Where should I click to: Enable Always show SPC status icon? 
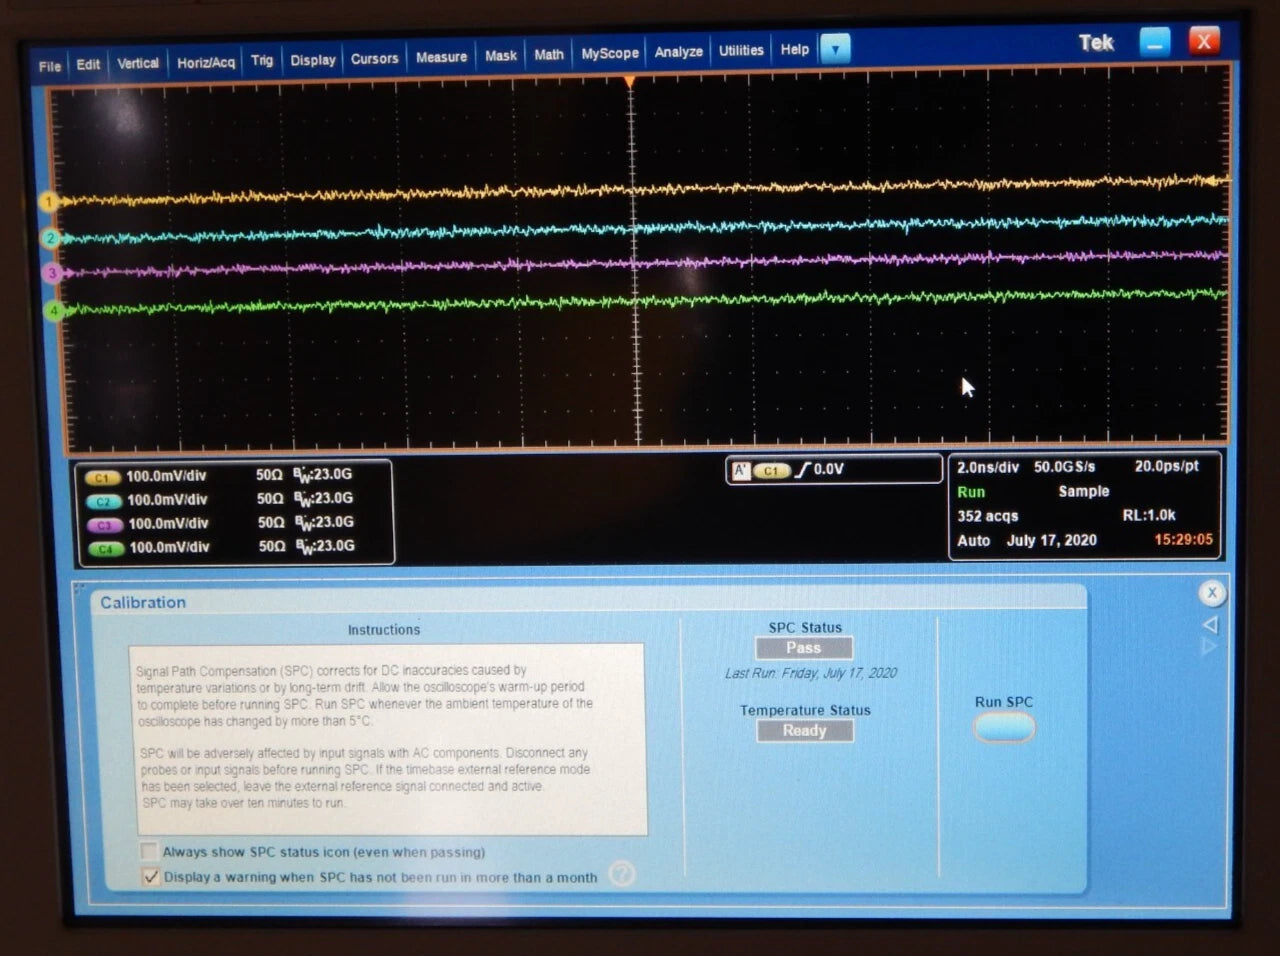click(x=148, y=851)
